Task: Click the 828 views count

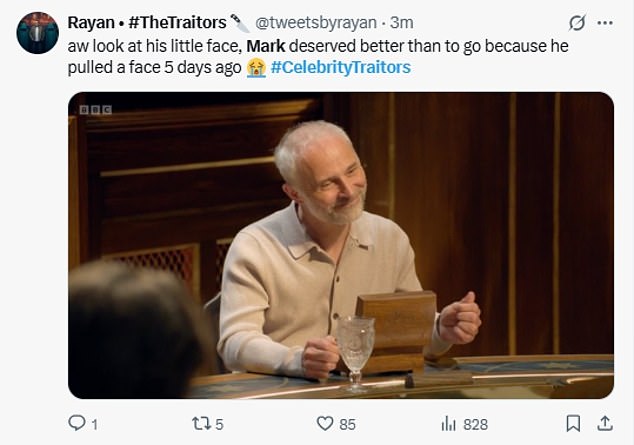Action: pos(475,425)
